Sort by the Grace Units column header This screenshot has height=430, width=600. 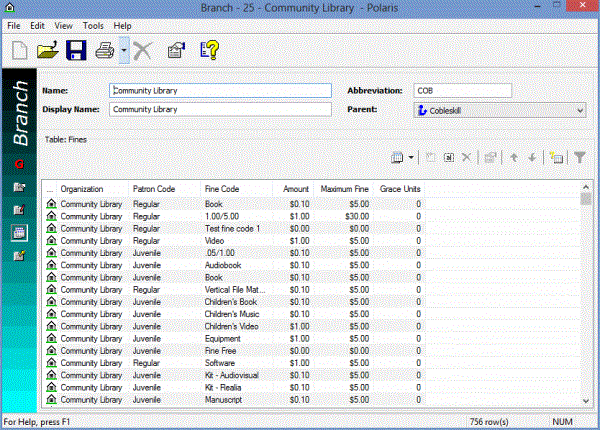tap(398, 189)
